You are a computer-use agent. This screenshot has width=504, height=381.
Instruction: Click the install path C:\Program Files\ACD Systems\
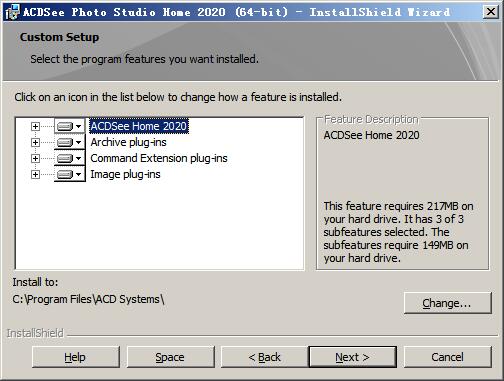pyautogui.click(x=88, y=299)
